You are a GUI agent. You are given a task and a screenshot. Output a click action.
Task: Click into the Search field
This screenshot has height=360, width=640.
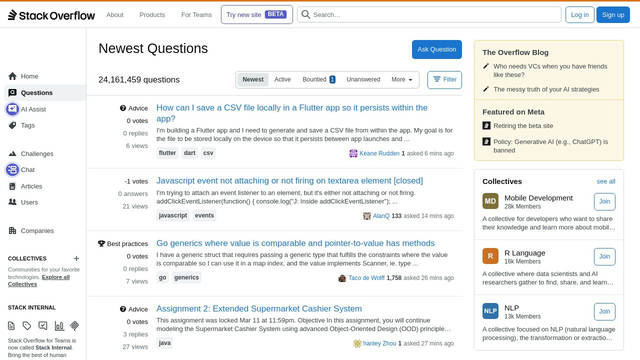(x=429, y=15)
